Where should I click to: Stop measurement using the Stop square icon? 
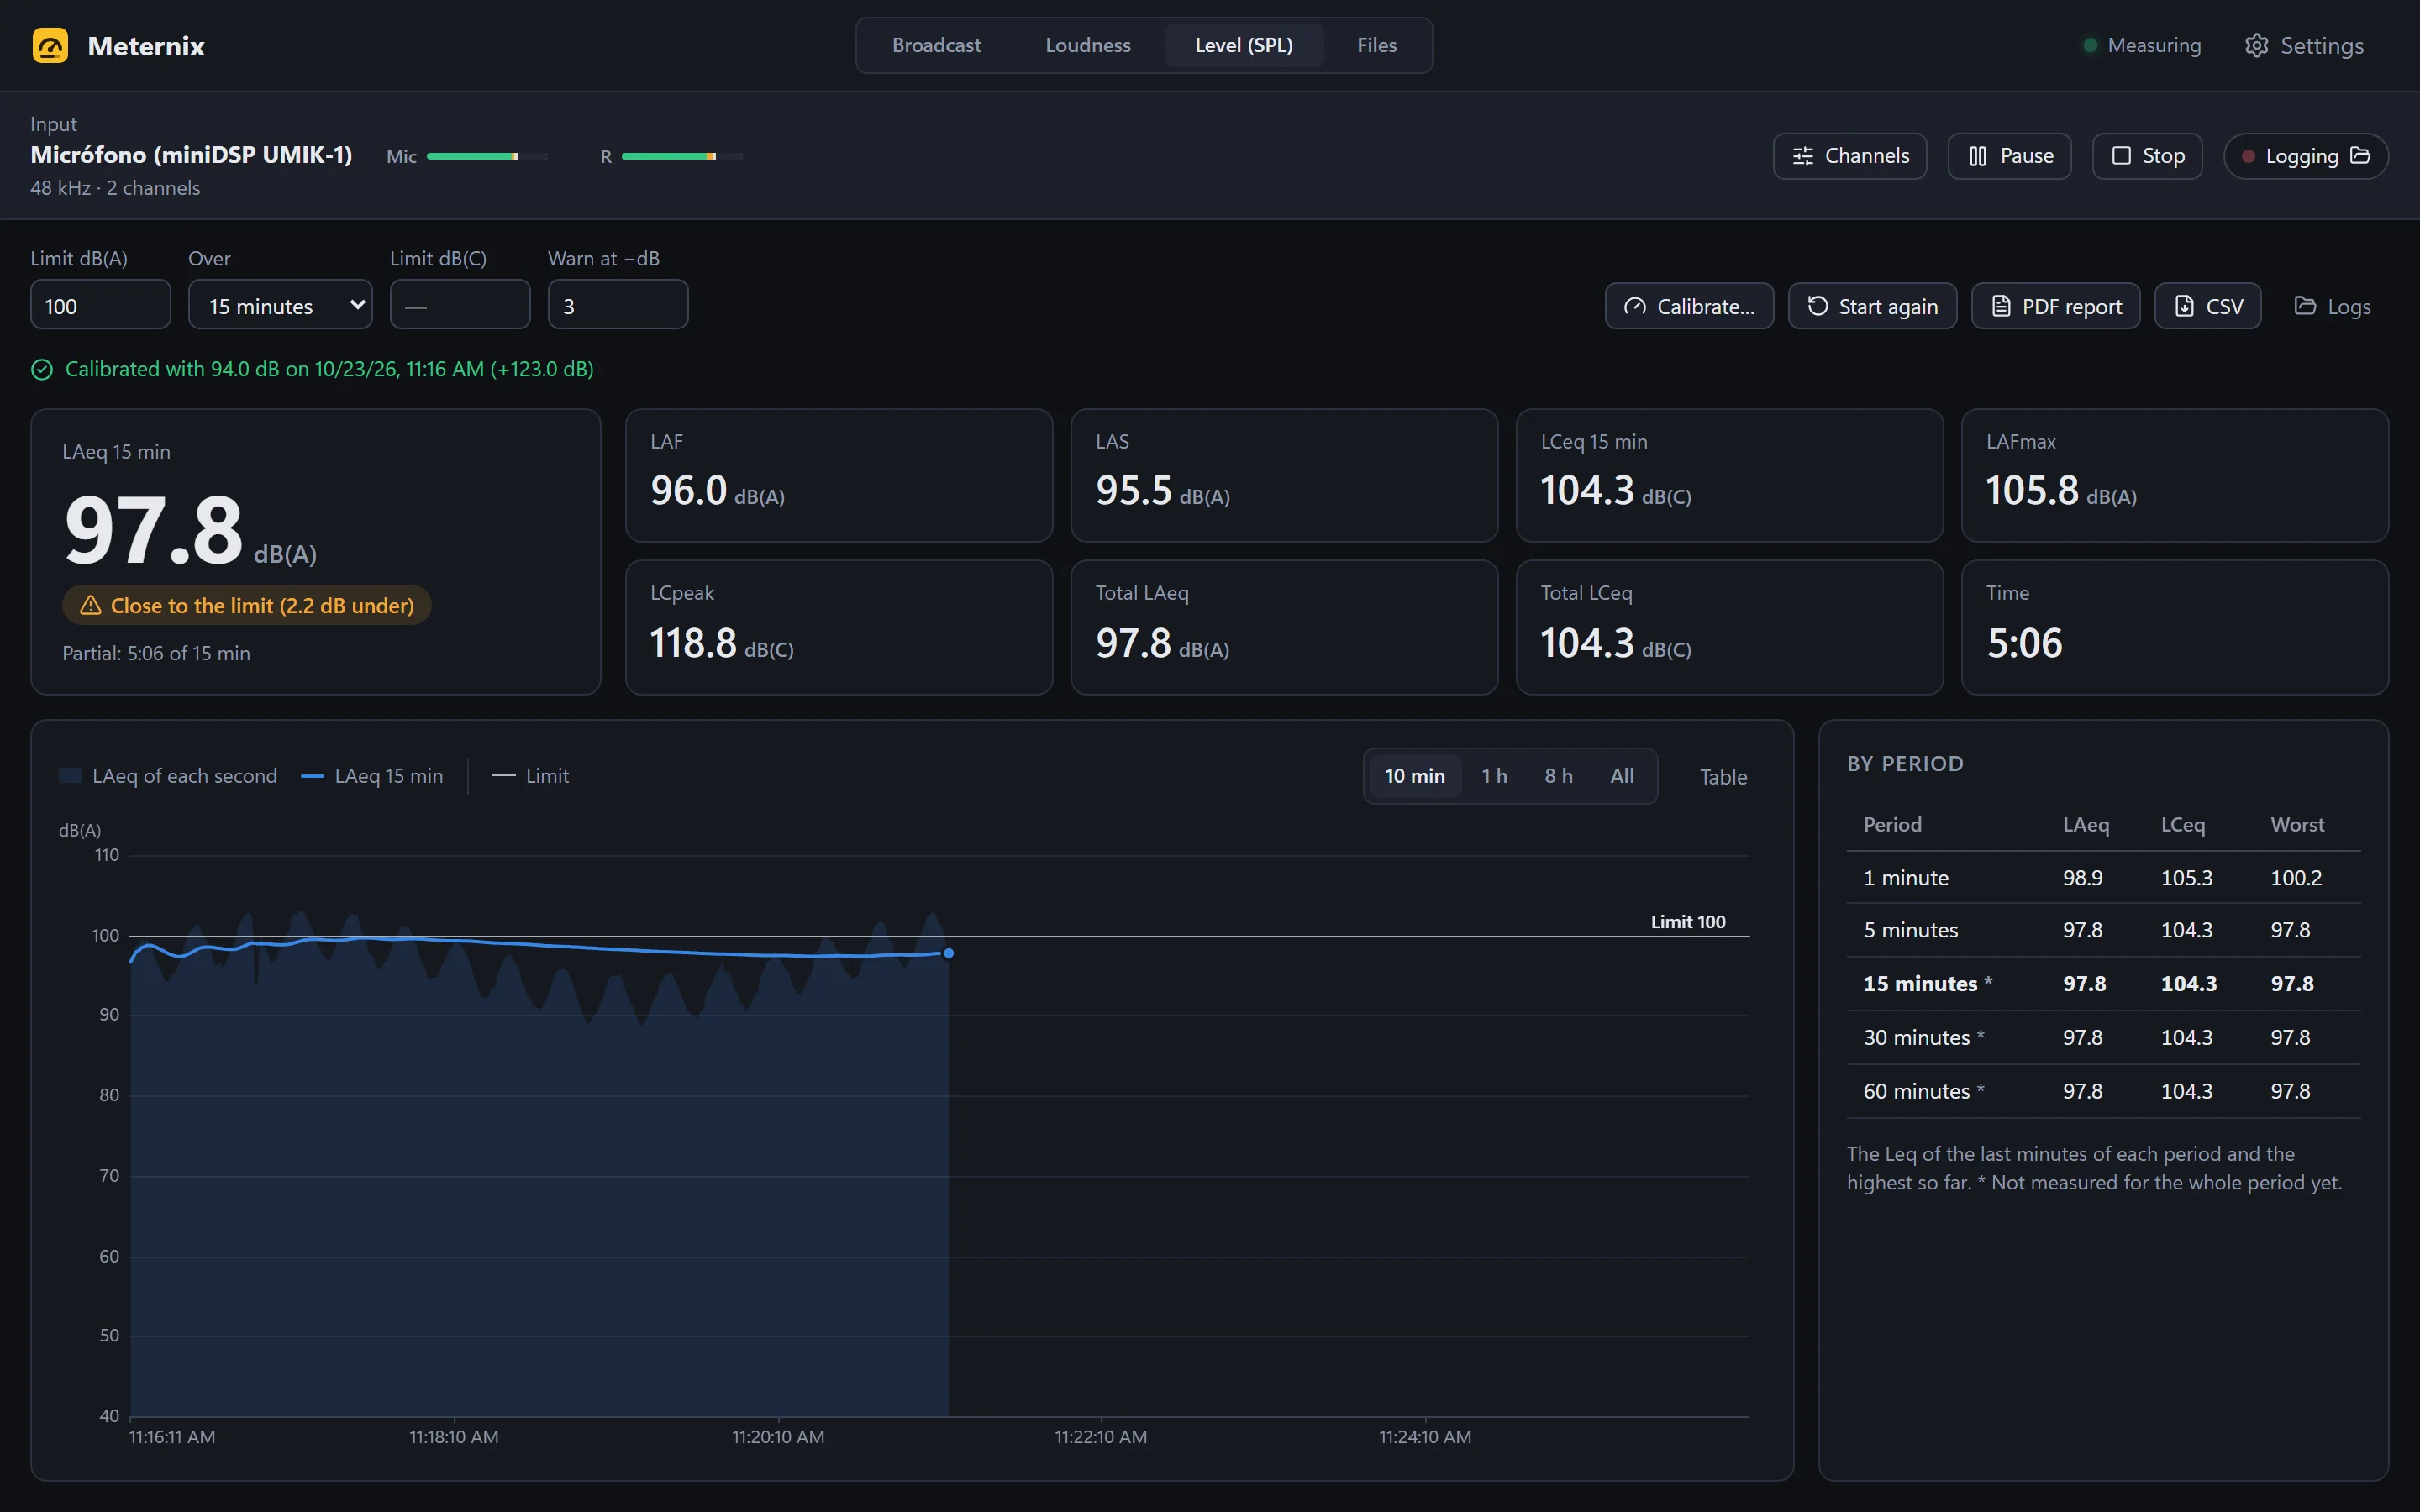click(x=2121, y=156)
